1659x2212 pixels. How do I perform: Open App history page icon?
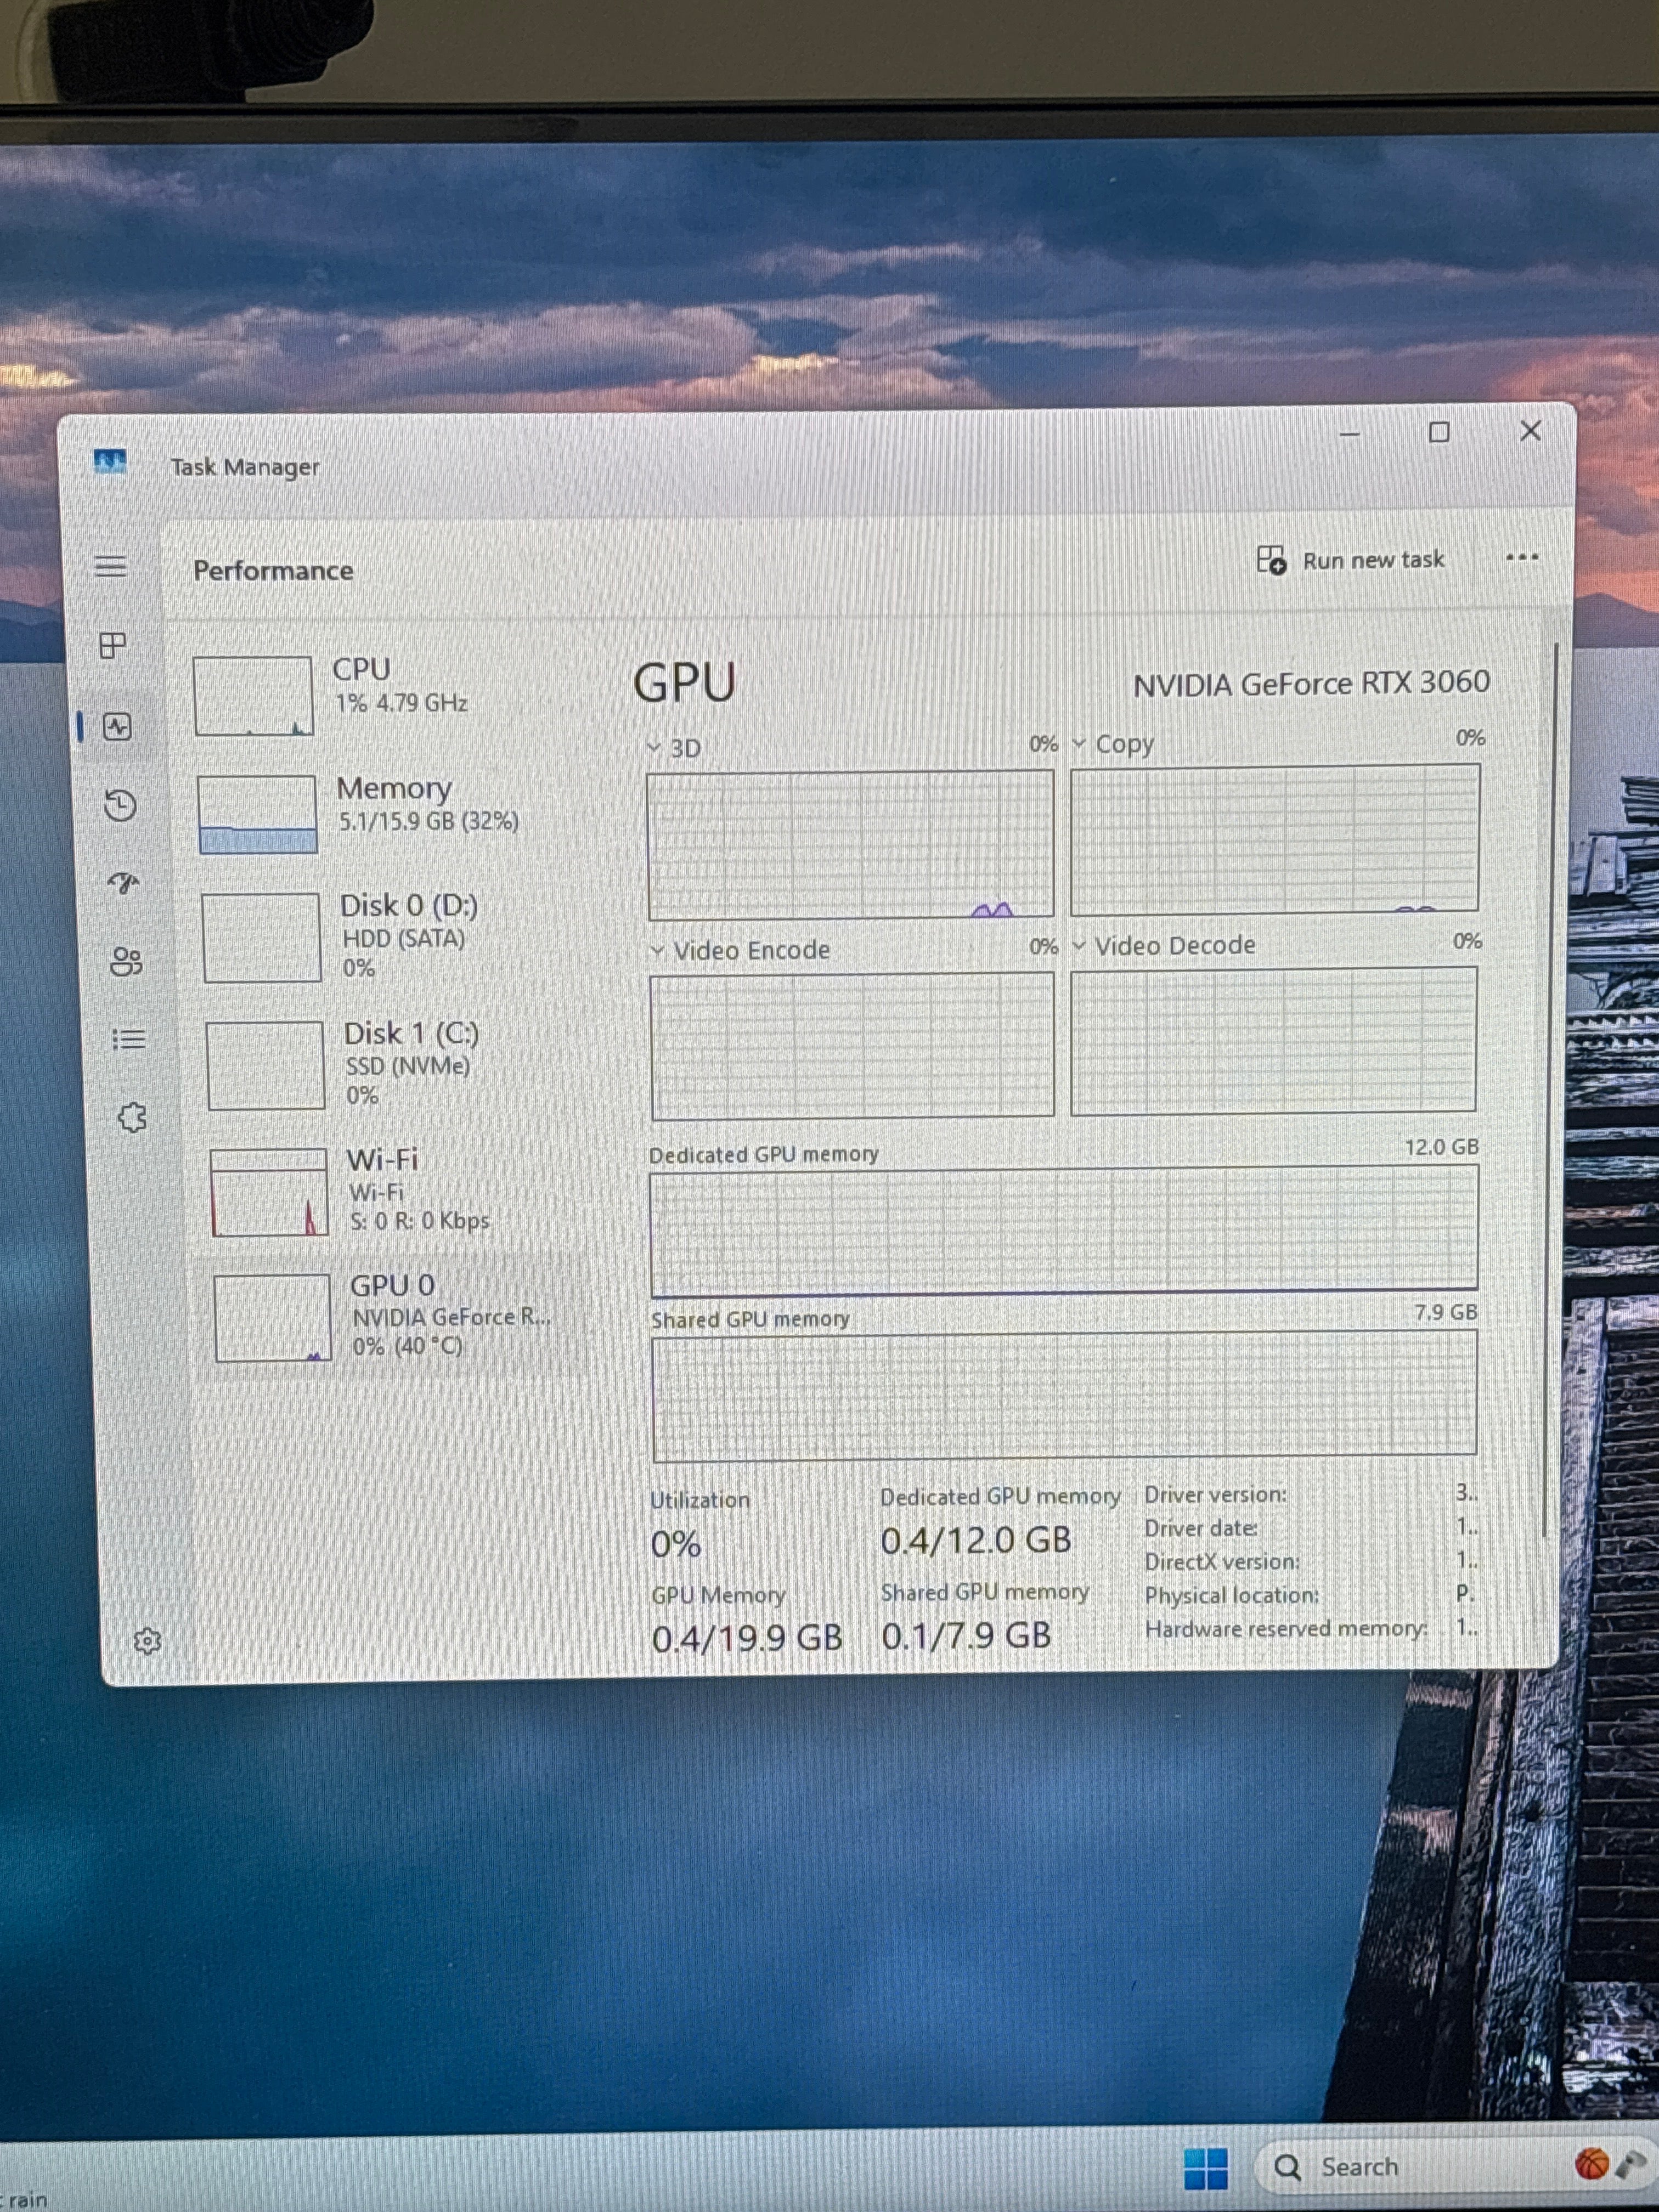click(x=121, y=805)
